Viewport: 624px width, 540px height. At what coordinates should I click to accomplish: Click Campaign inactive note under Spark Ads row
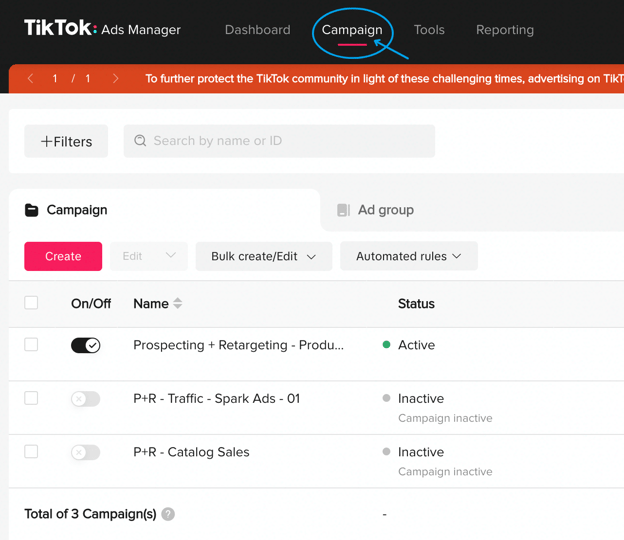(x=445, y=418)
